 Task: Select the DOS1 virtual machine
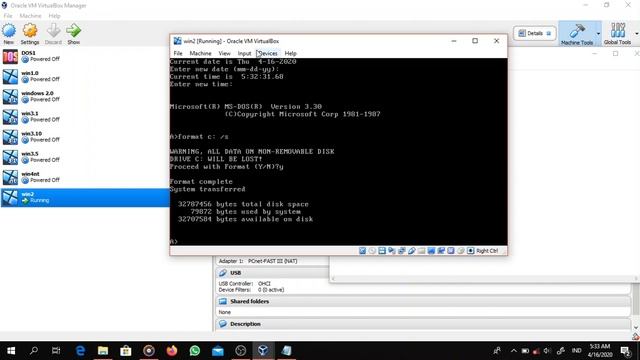(84, 56)
